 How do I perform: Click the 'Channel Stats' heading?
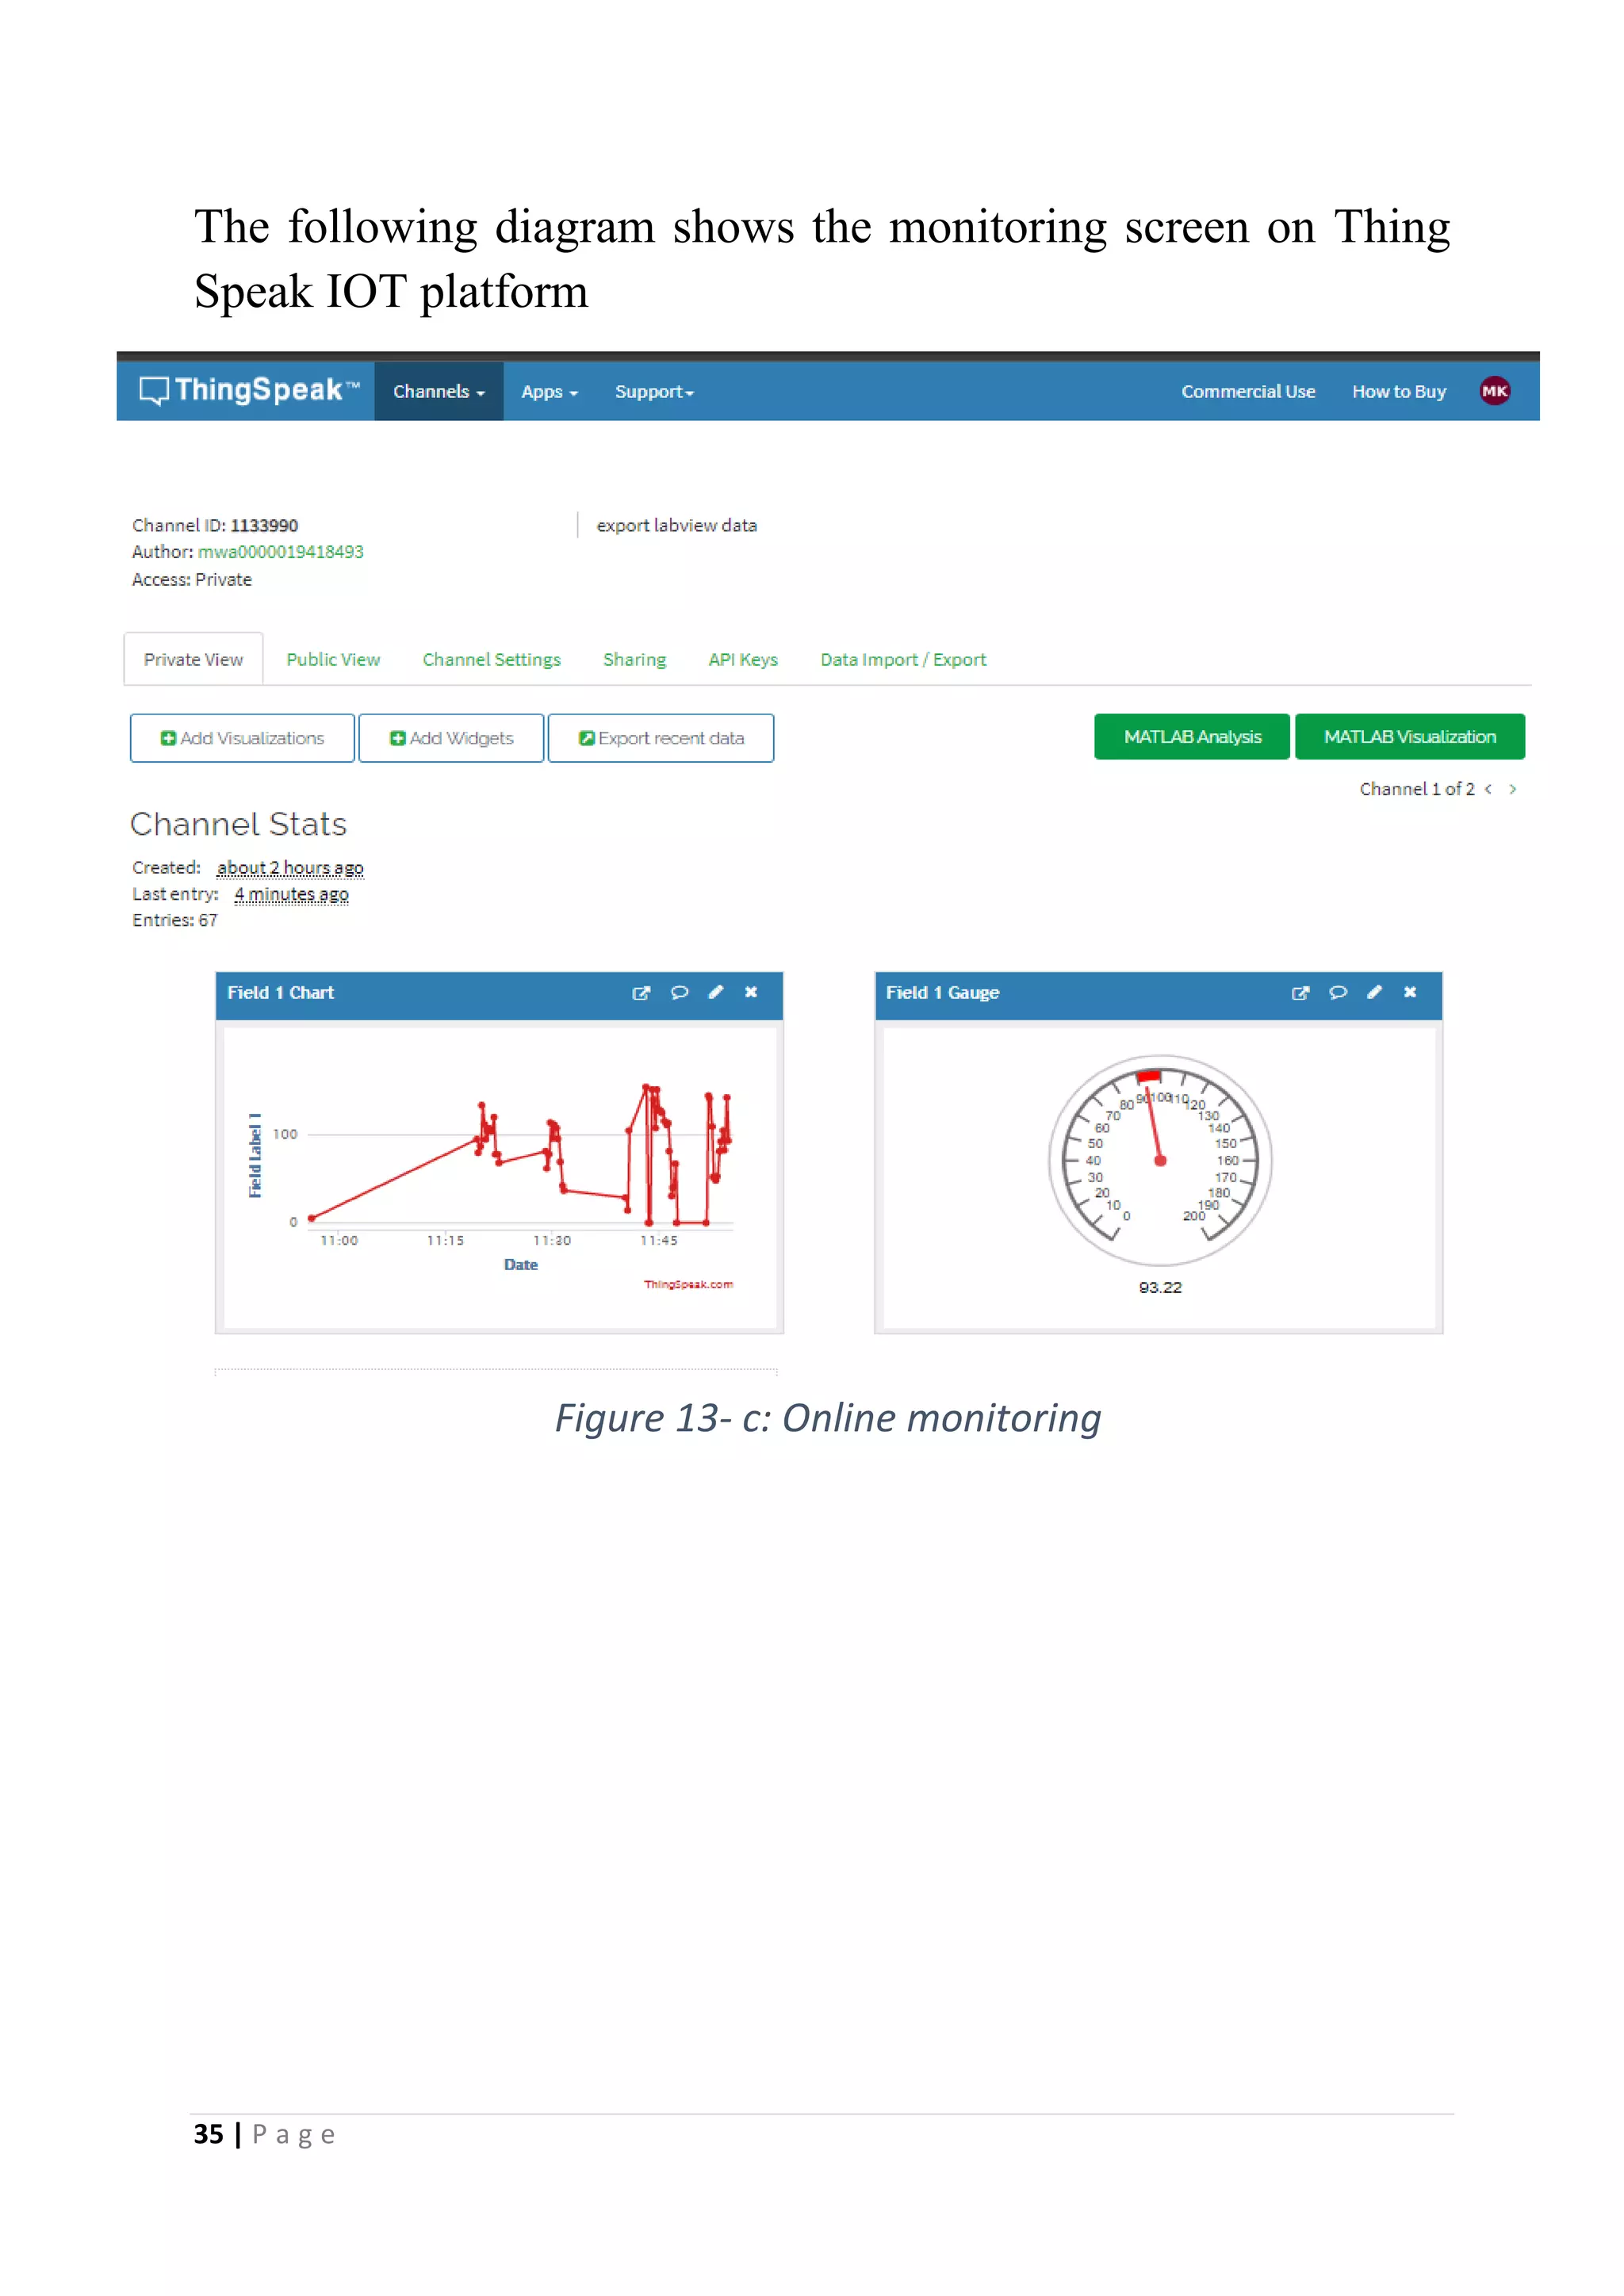tap(238, 824)
